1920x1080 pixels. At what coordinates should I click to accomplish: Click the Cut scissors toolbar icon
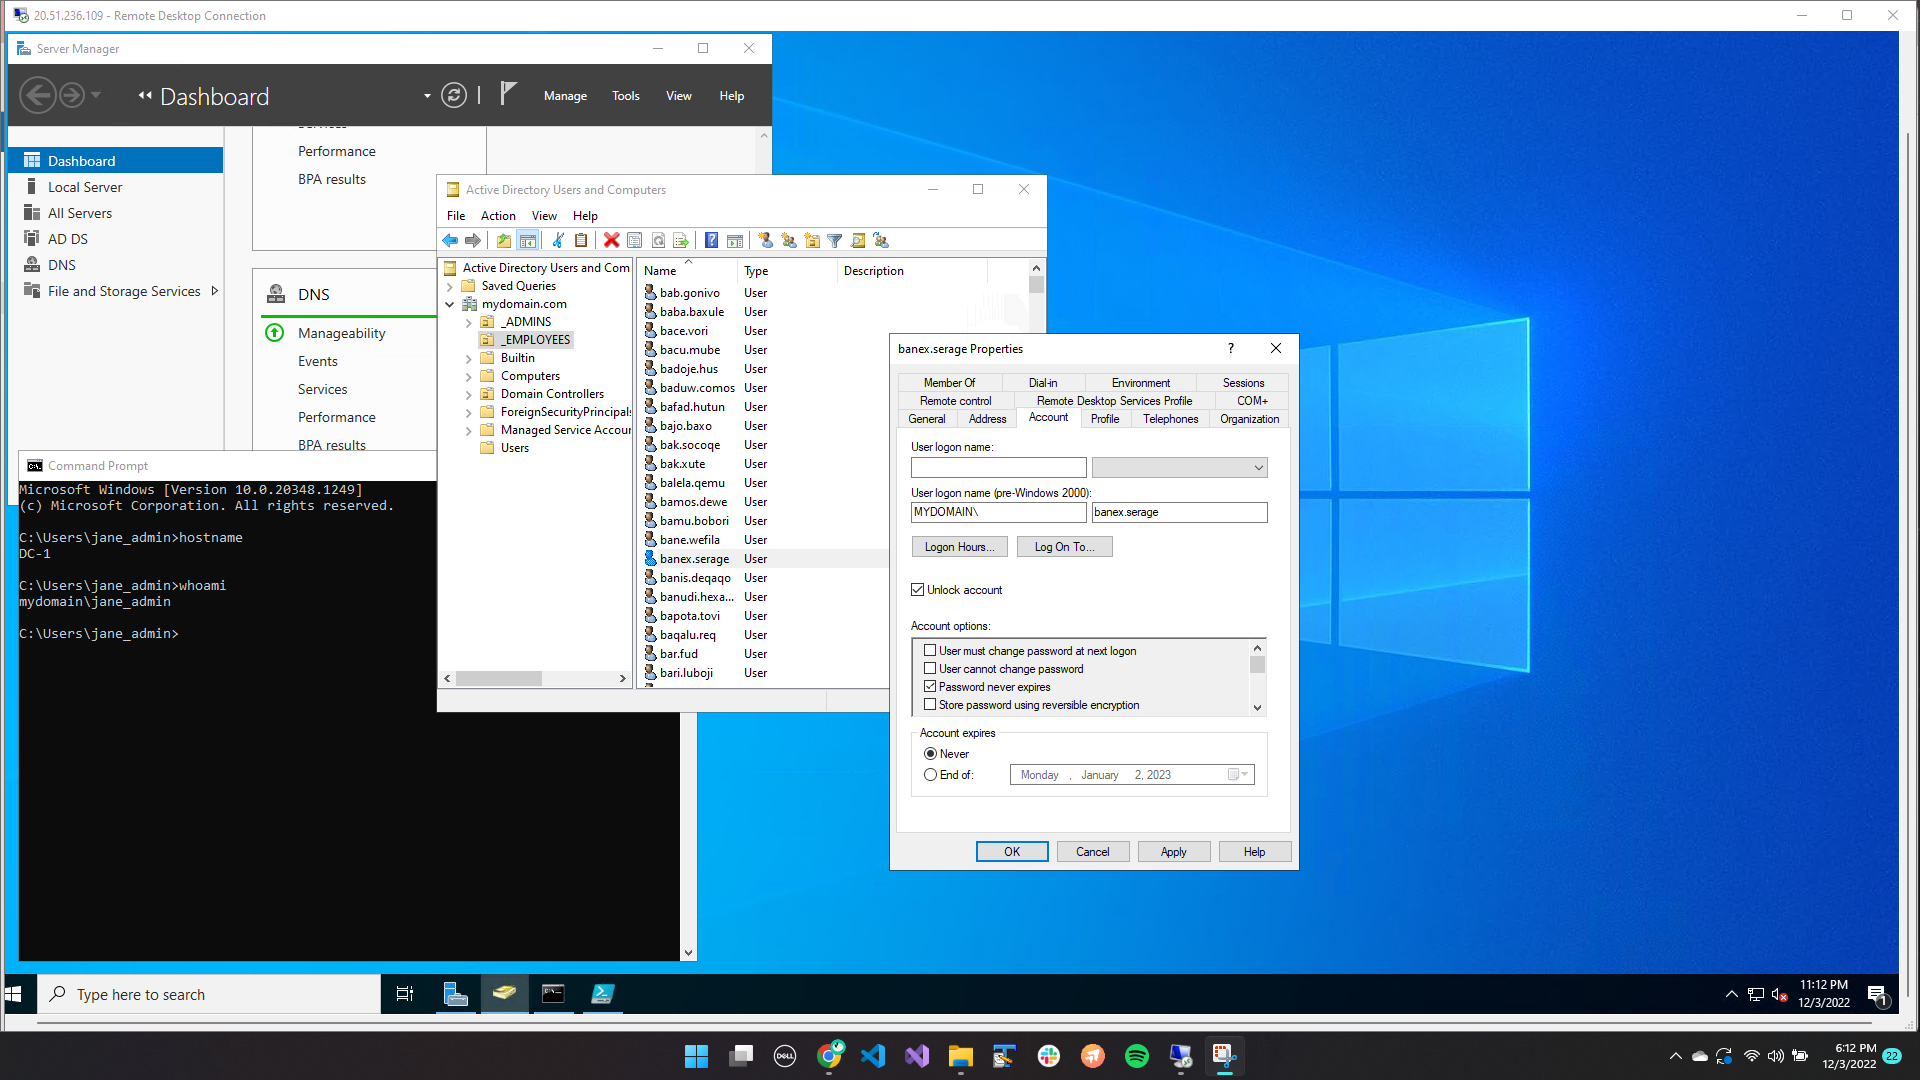tap(558, 240)
